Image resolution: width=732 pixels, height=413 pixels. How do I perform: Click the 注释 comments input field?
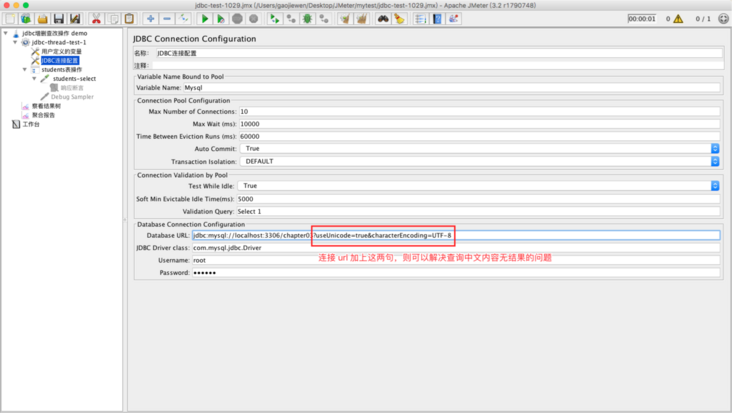(x=437, y=65)
